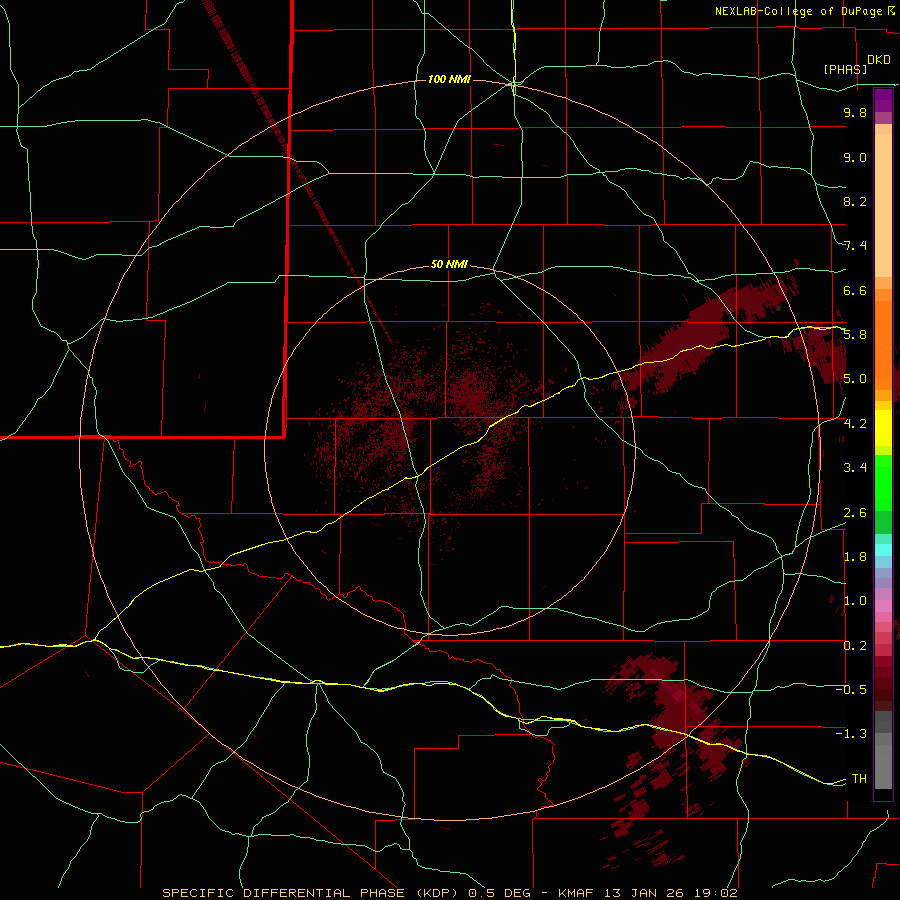
Task: Click the 0.2 scale value
Action: pyautogui.click(x=855, y=646)
